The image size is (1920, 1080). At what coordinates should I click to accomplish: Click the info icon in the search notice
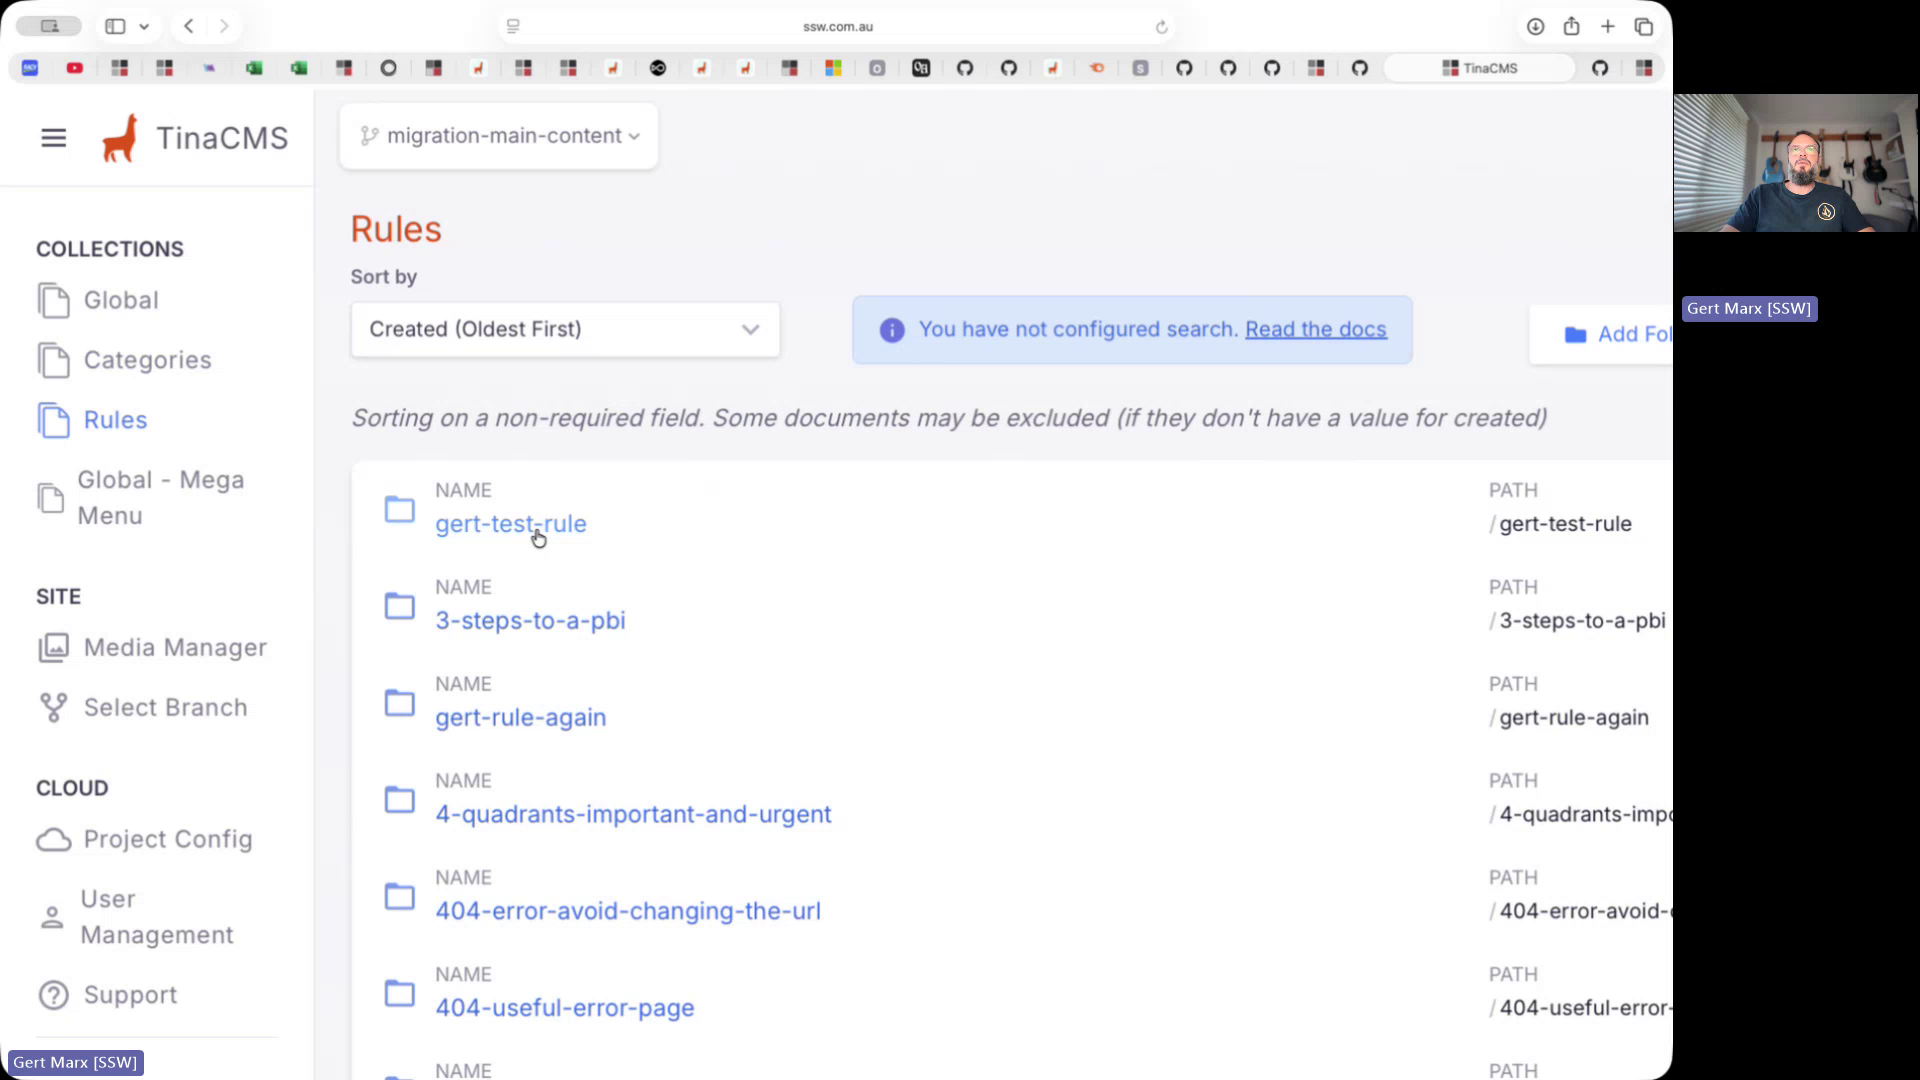pos(892,330)
